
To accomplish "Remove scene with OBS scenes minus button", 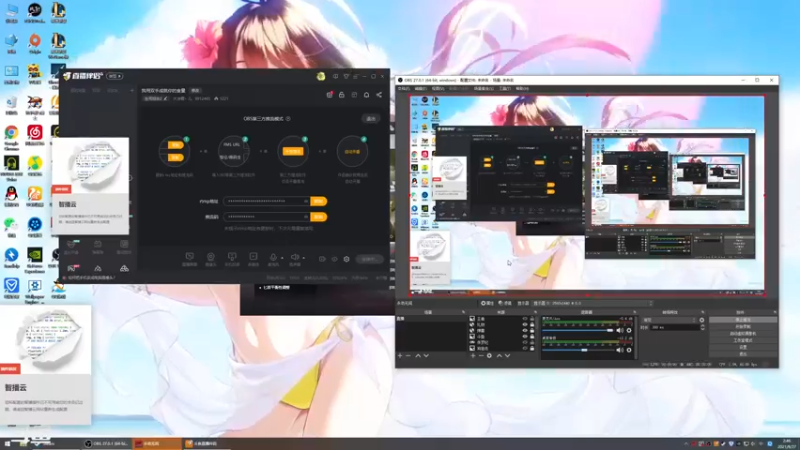I will 408,356.
